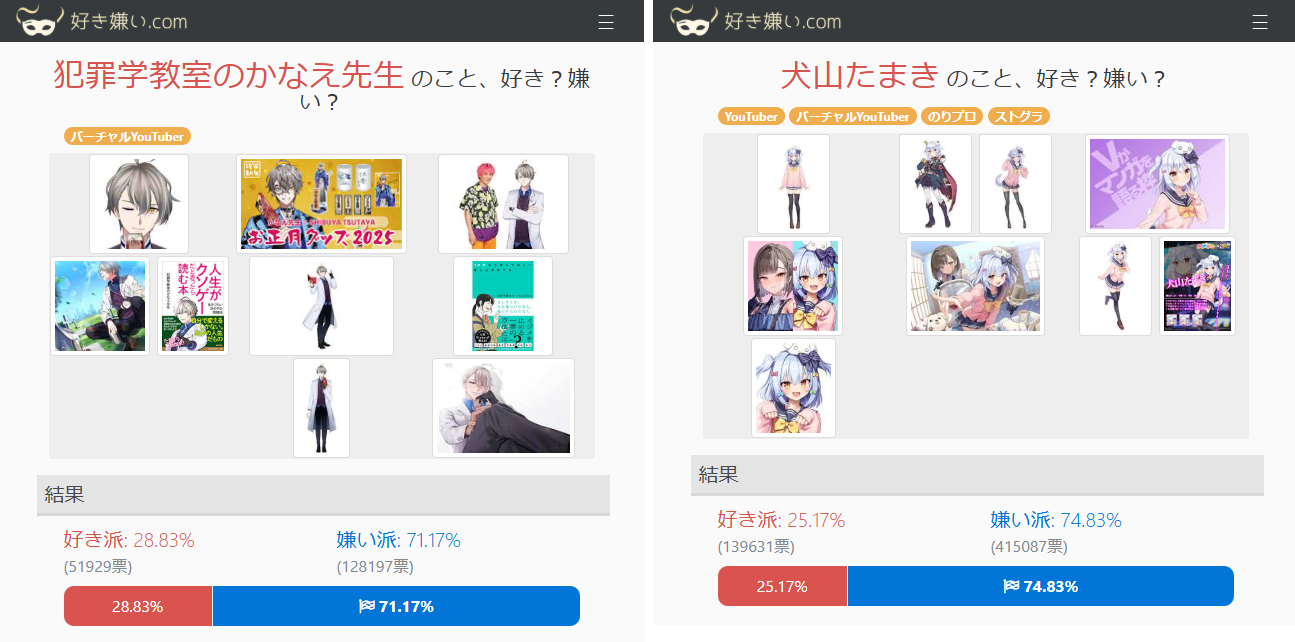Click the flag icon in 74.83% bar
The height and width of the screenshot is (642, 1295).
(1011, 586)
